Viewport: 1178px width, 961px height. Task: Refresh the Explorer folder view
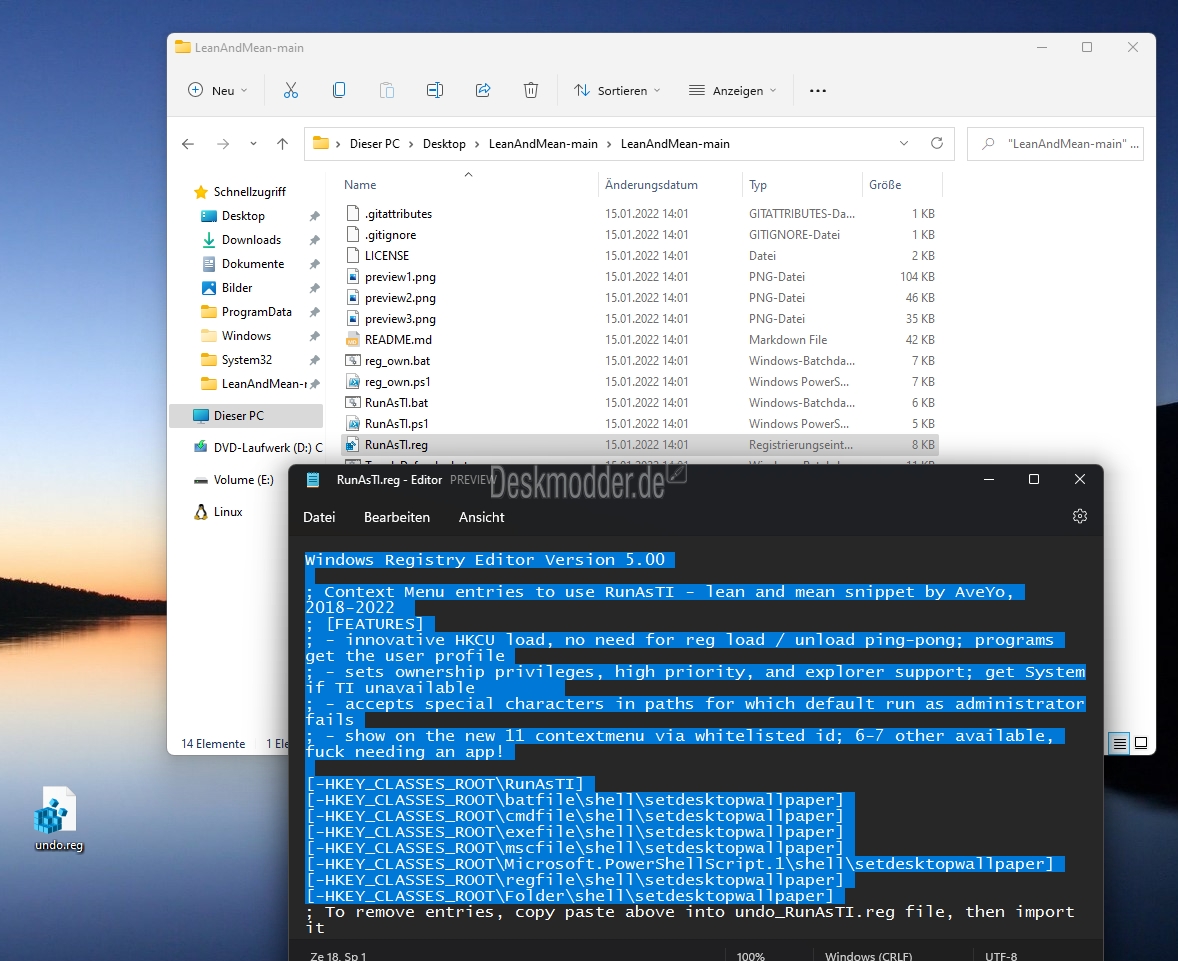point(937,143)
